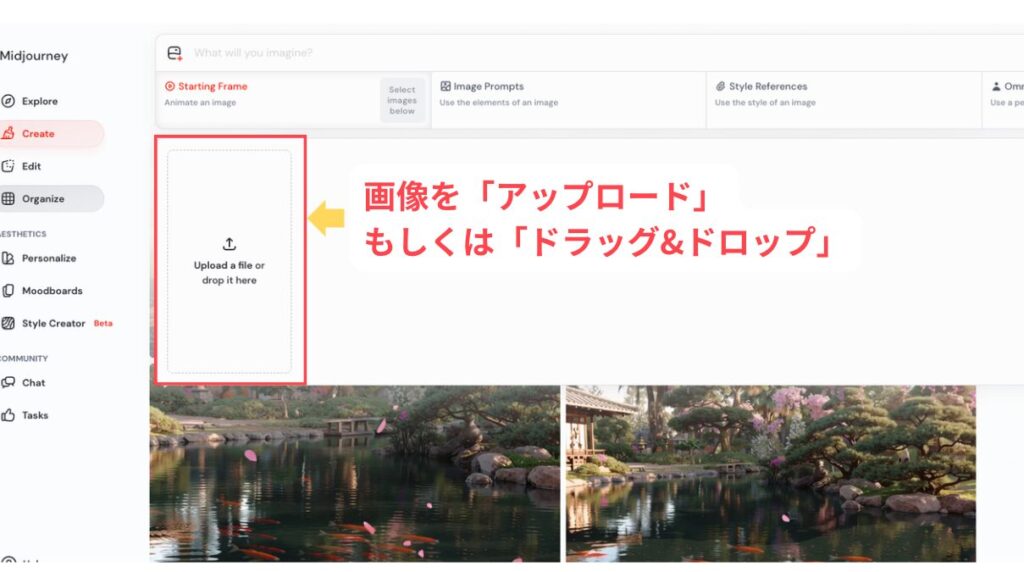
Task: Click 'Upload a file or drop it here'
Action: pos(229,273)
